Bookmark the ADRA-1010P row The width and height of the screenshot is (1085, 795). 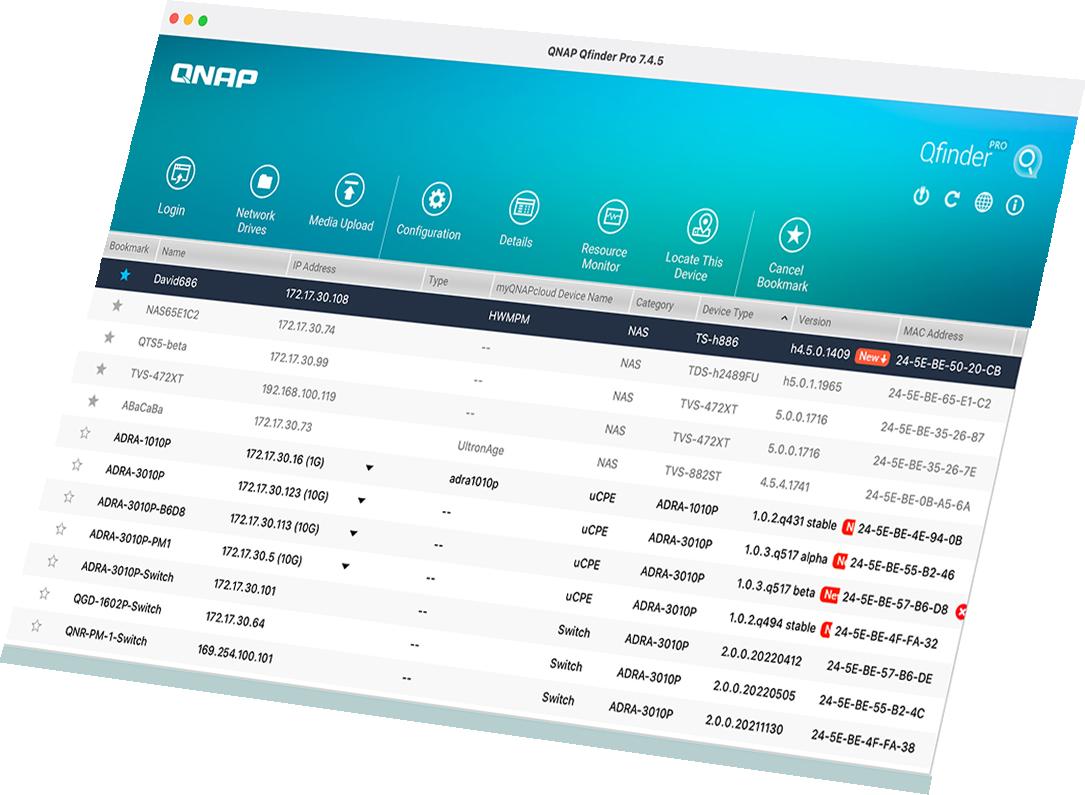[84, 432]
